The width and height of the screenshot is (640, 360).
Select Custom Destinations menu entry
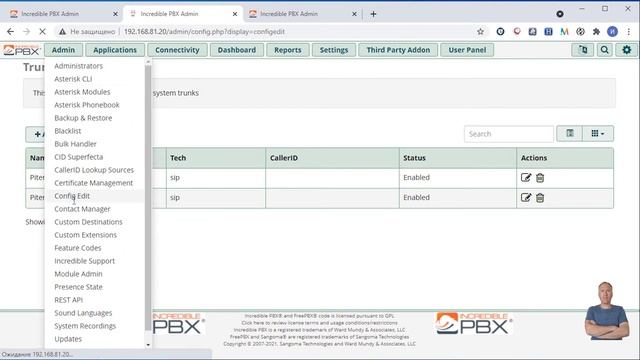coord(88,222)
